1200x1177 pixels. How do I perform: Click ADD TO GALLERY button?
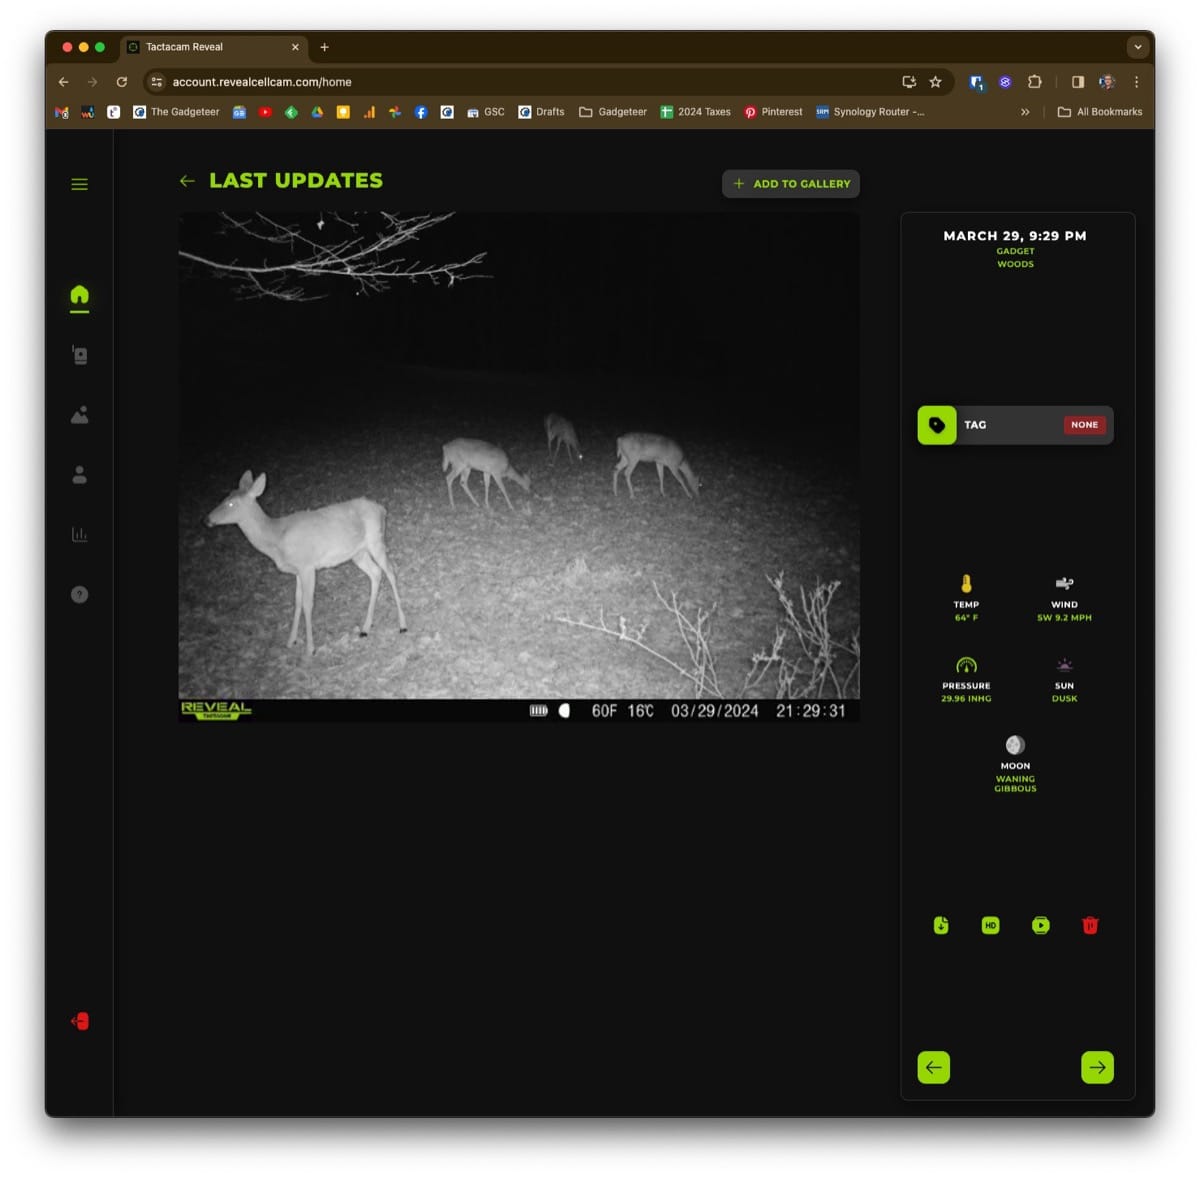pyautogui.click(x=790, y=184)
